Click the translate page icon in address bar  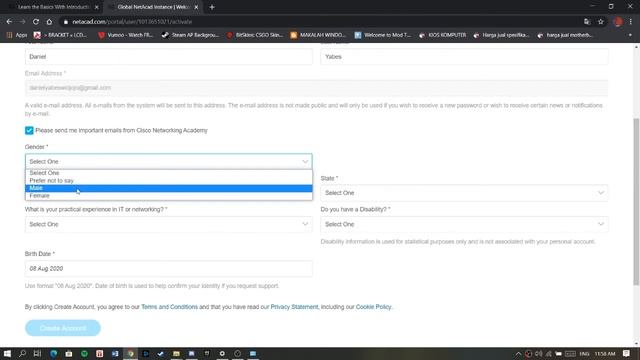pyautogui.click(x=587, y=22)
